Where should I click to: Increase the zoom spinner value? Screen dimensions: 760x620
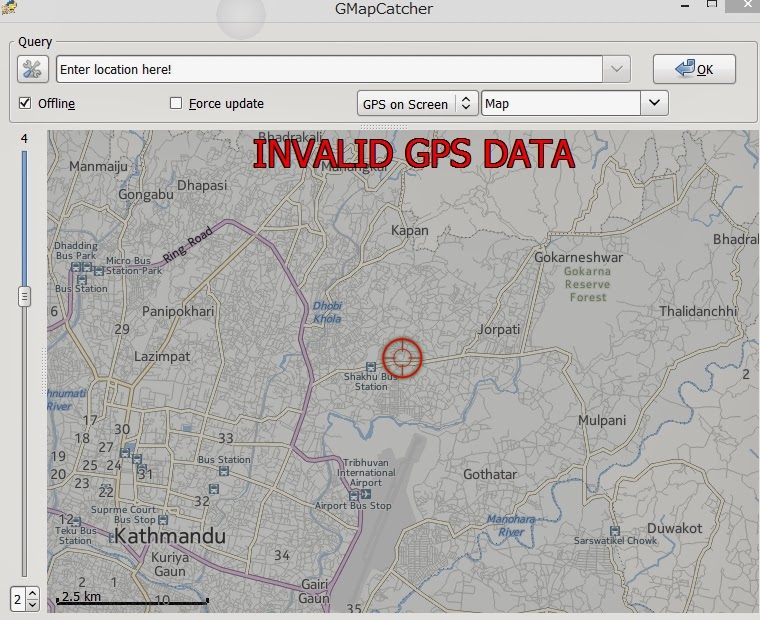32,593
